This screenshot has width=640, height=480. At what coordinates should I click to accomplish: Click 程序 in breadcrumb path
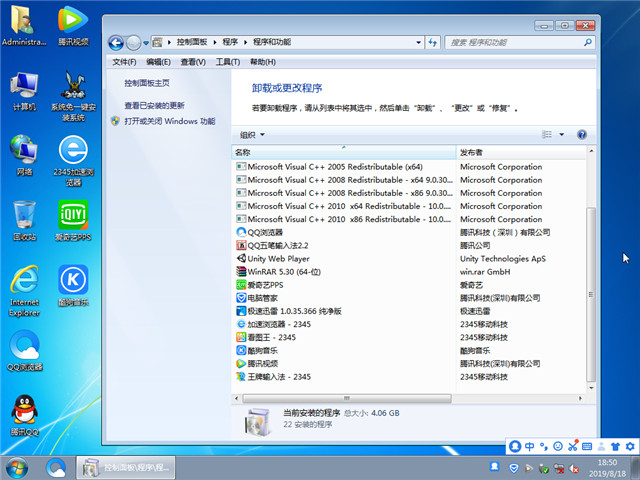230,42
